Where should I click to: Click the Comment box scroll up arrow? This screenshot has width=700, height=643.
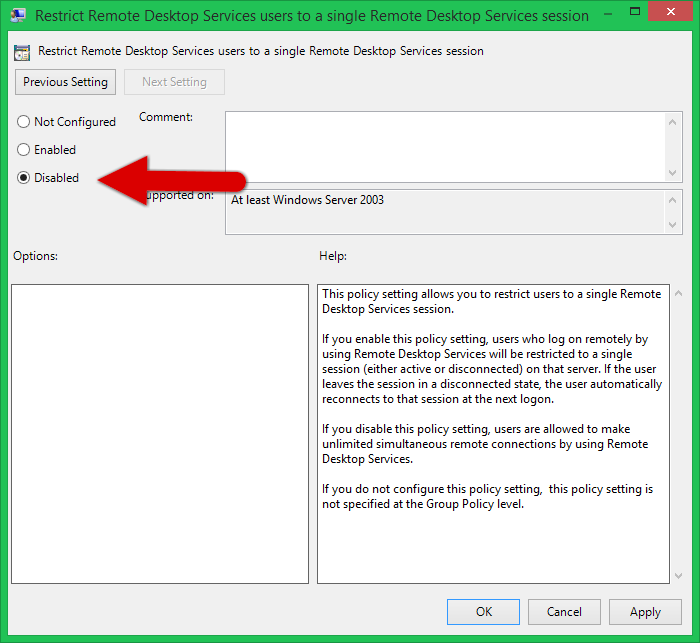pyautogui.click(x=674, y=121)
